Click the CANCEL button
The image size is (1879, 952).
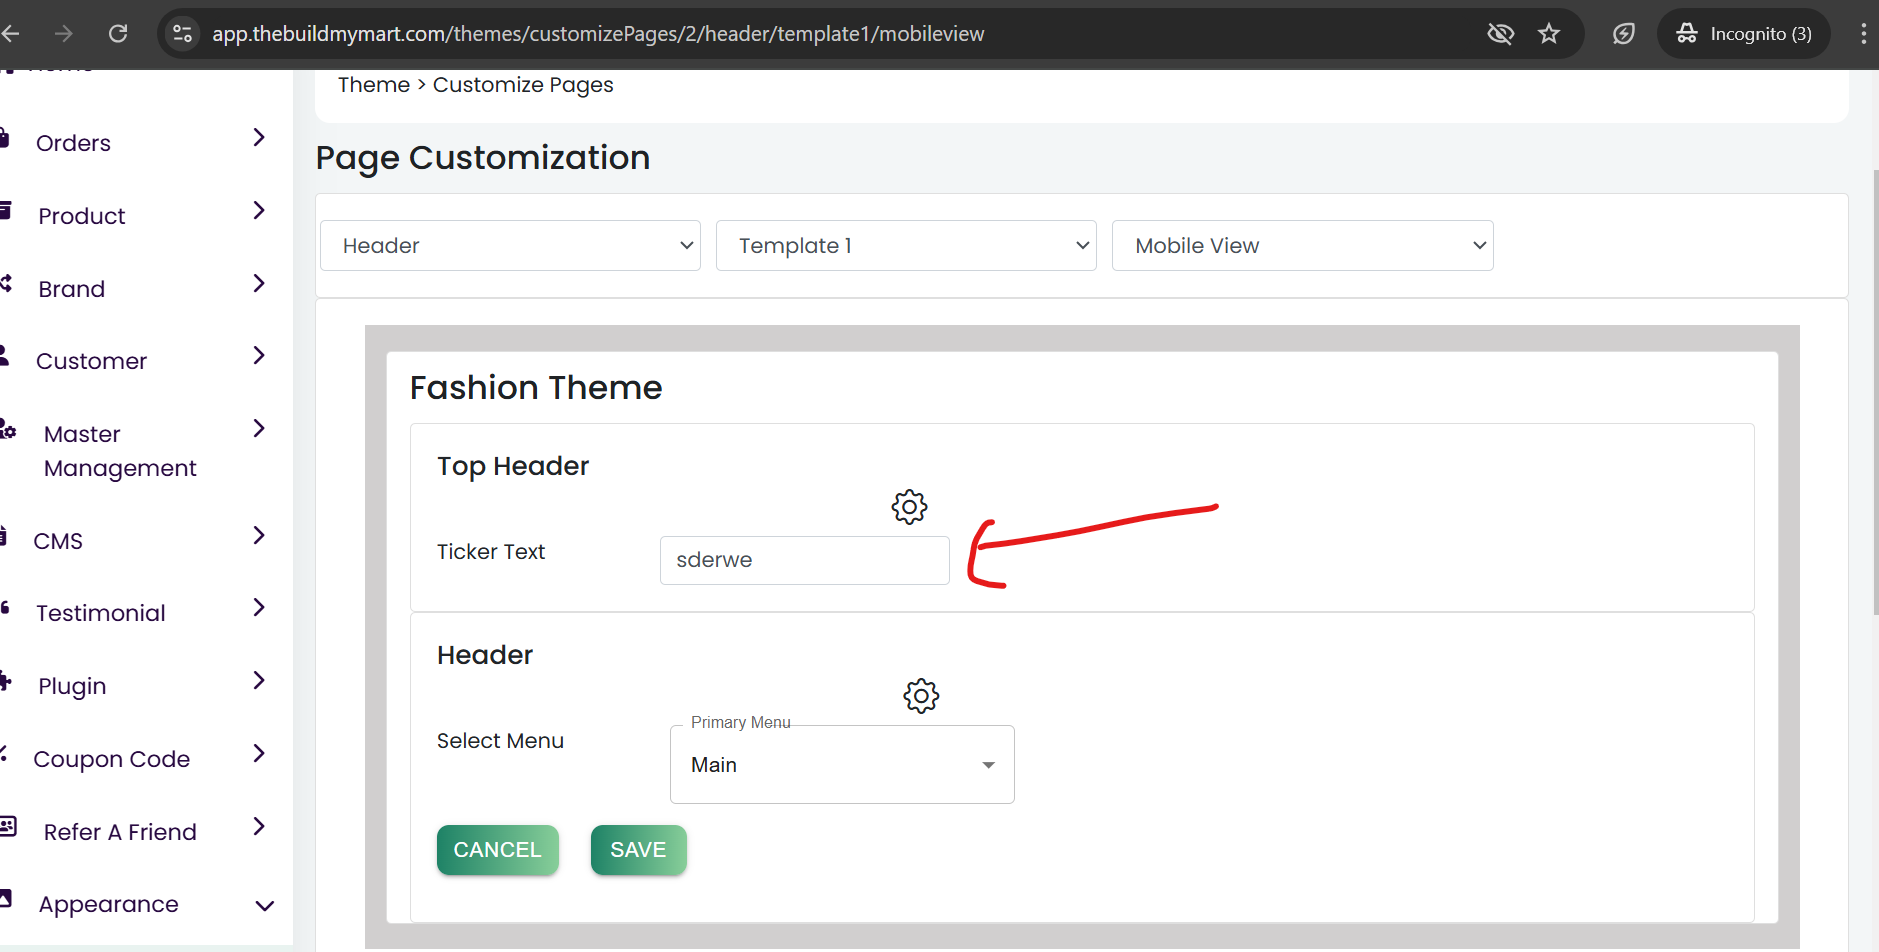498,850
